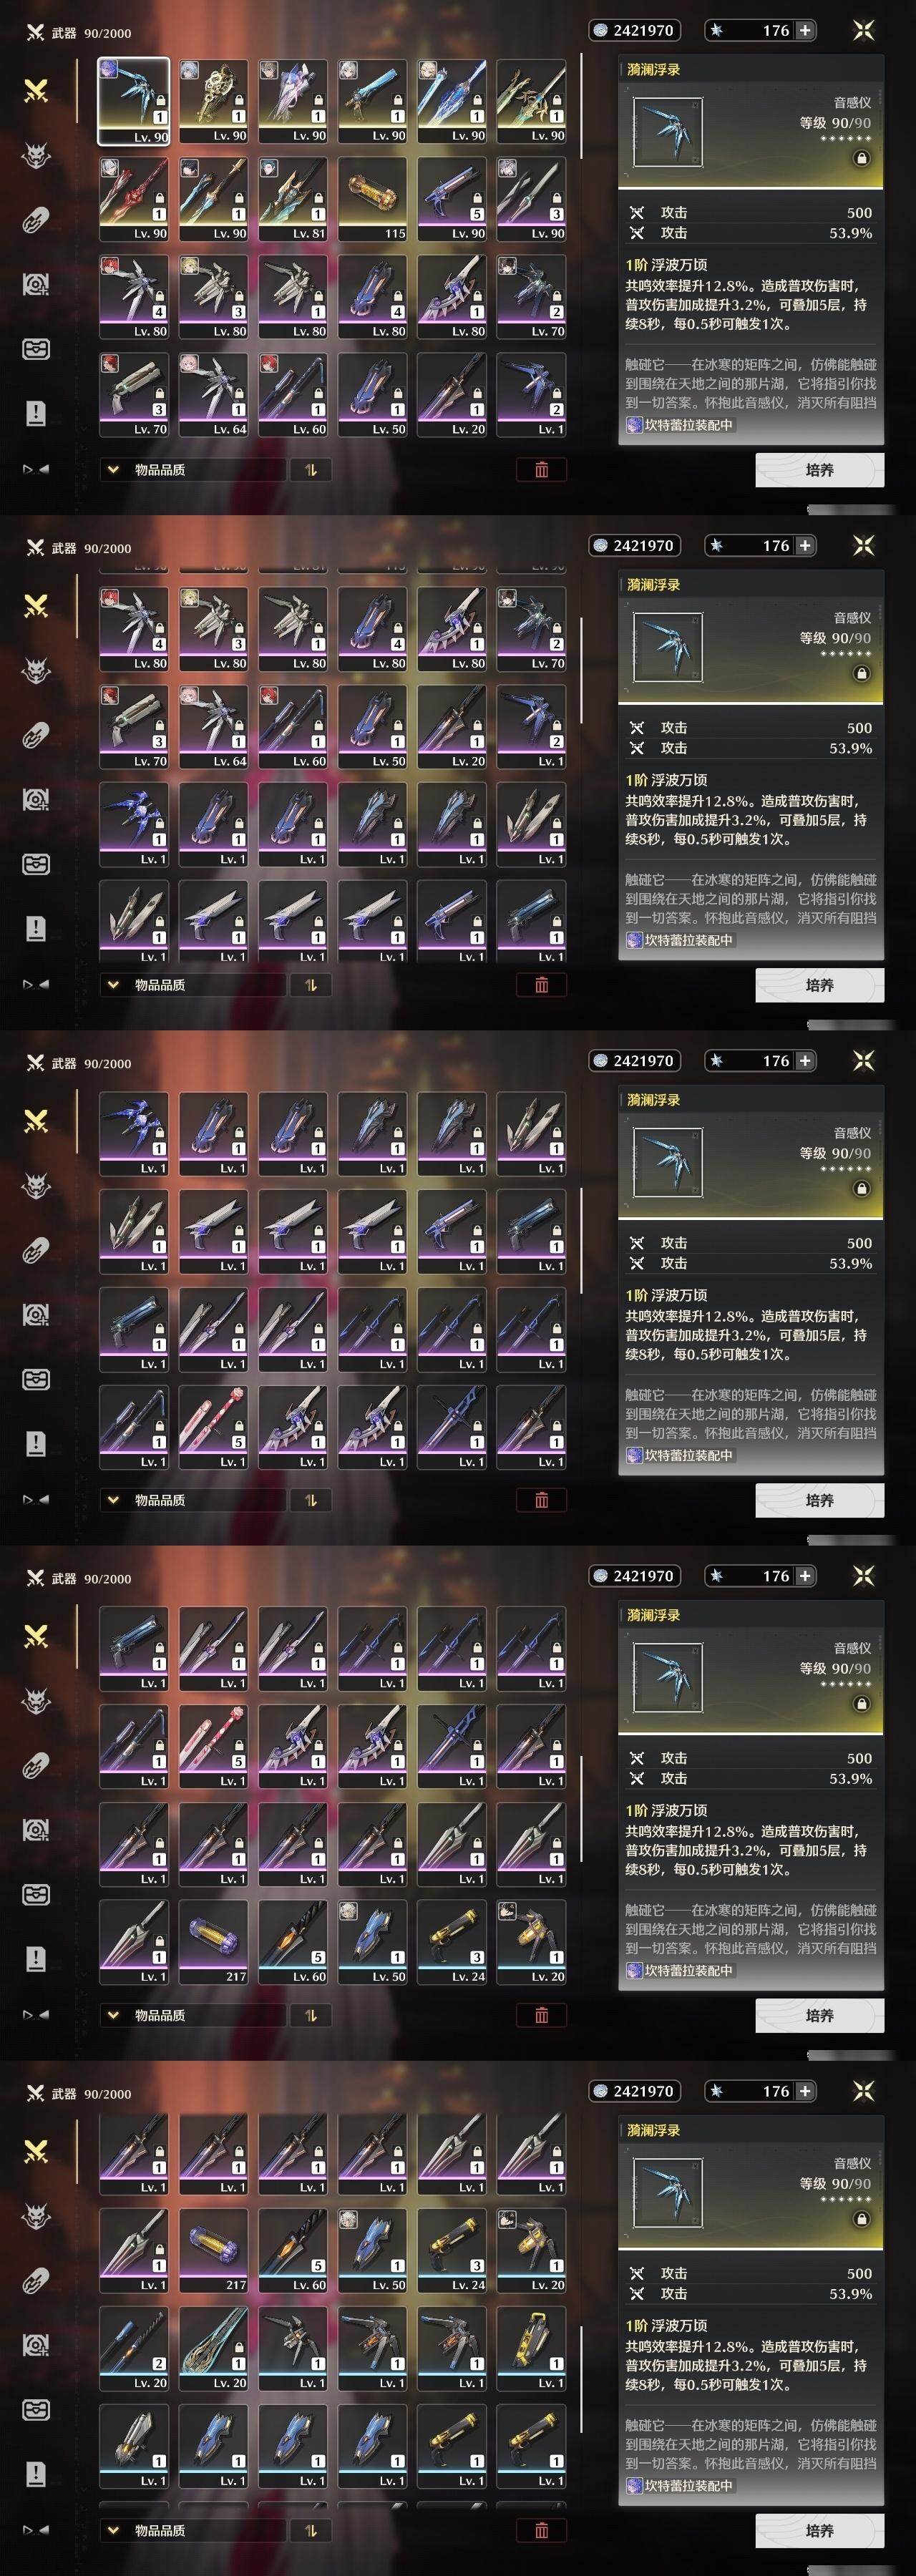This screenshot has width=916, height=2576.
Task: Expand the sidebar arrows below top screen's tabs
Action: [x=36, y=469]
